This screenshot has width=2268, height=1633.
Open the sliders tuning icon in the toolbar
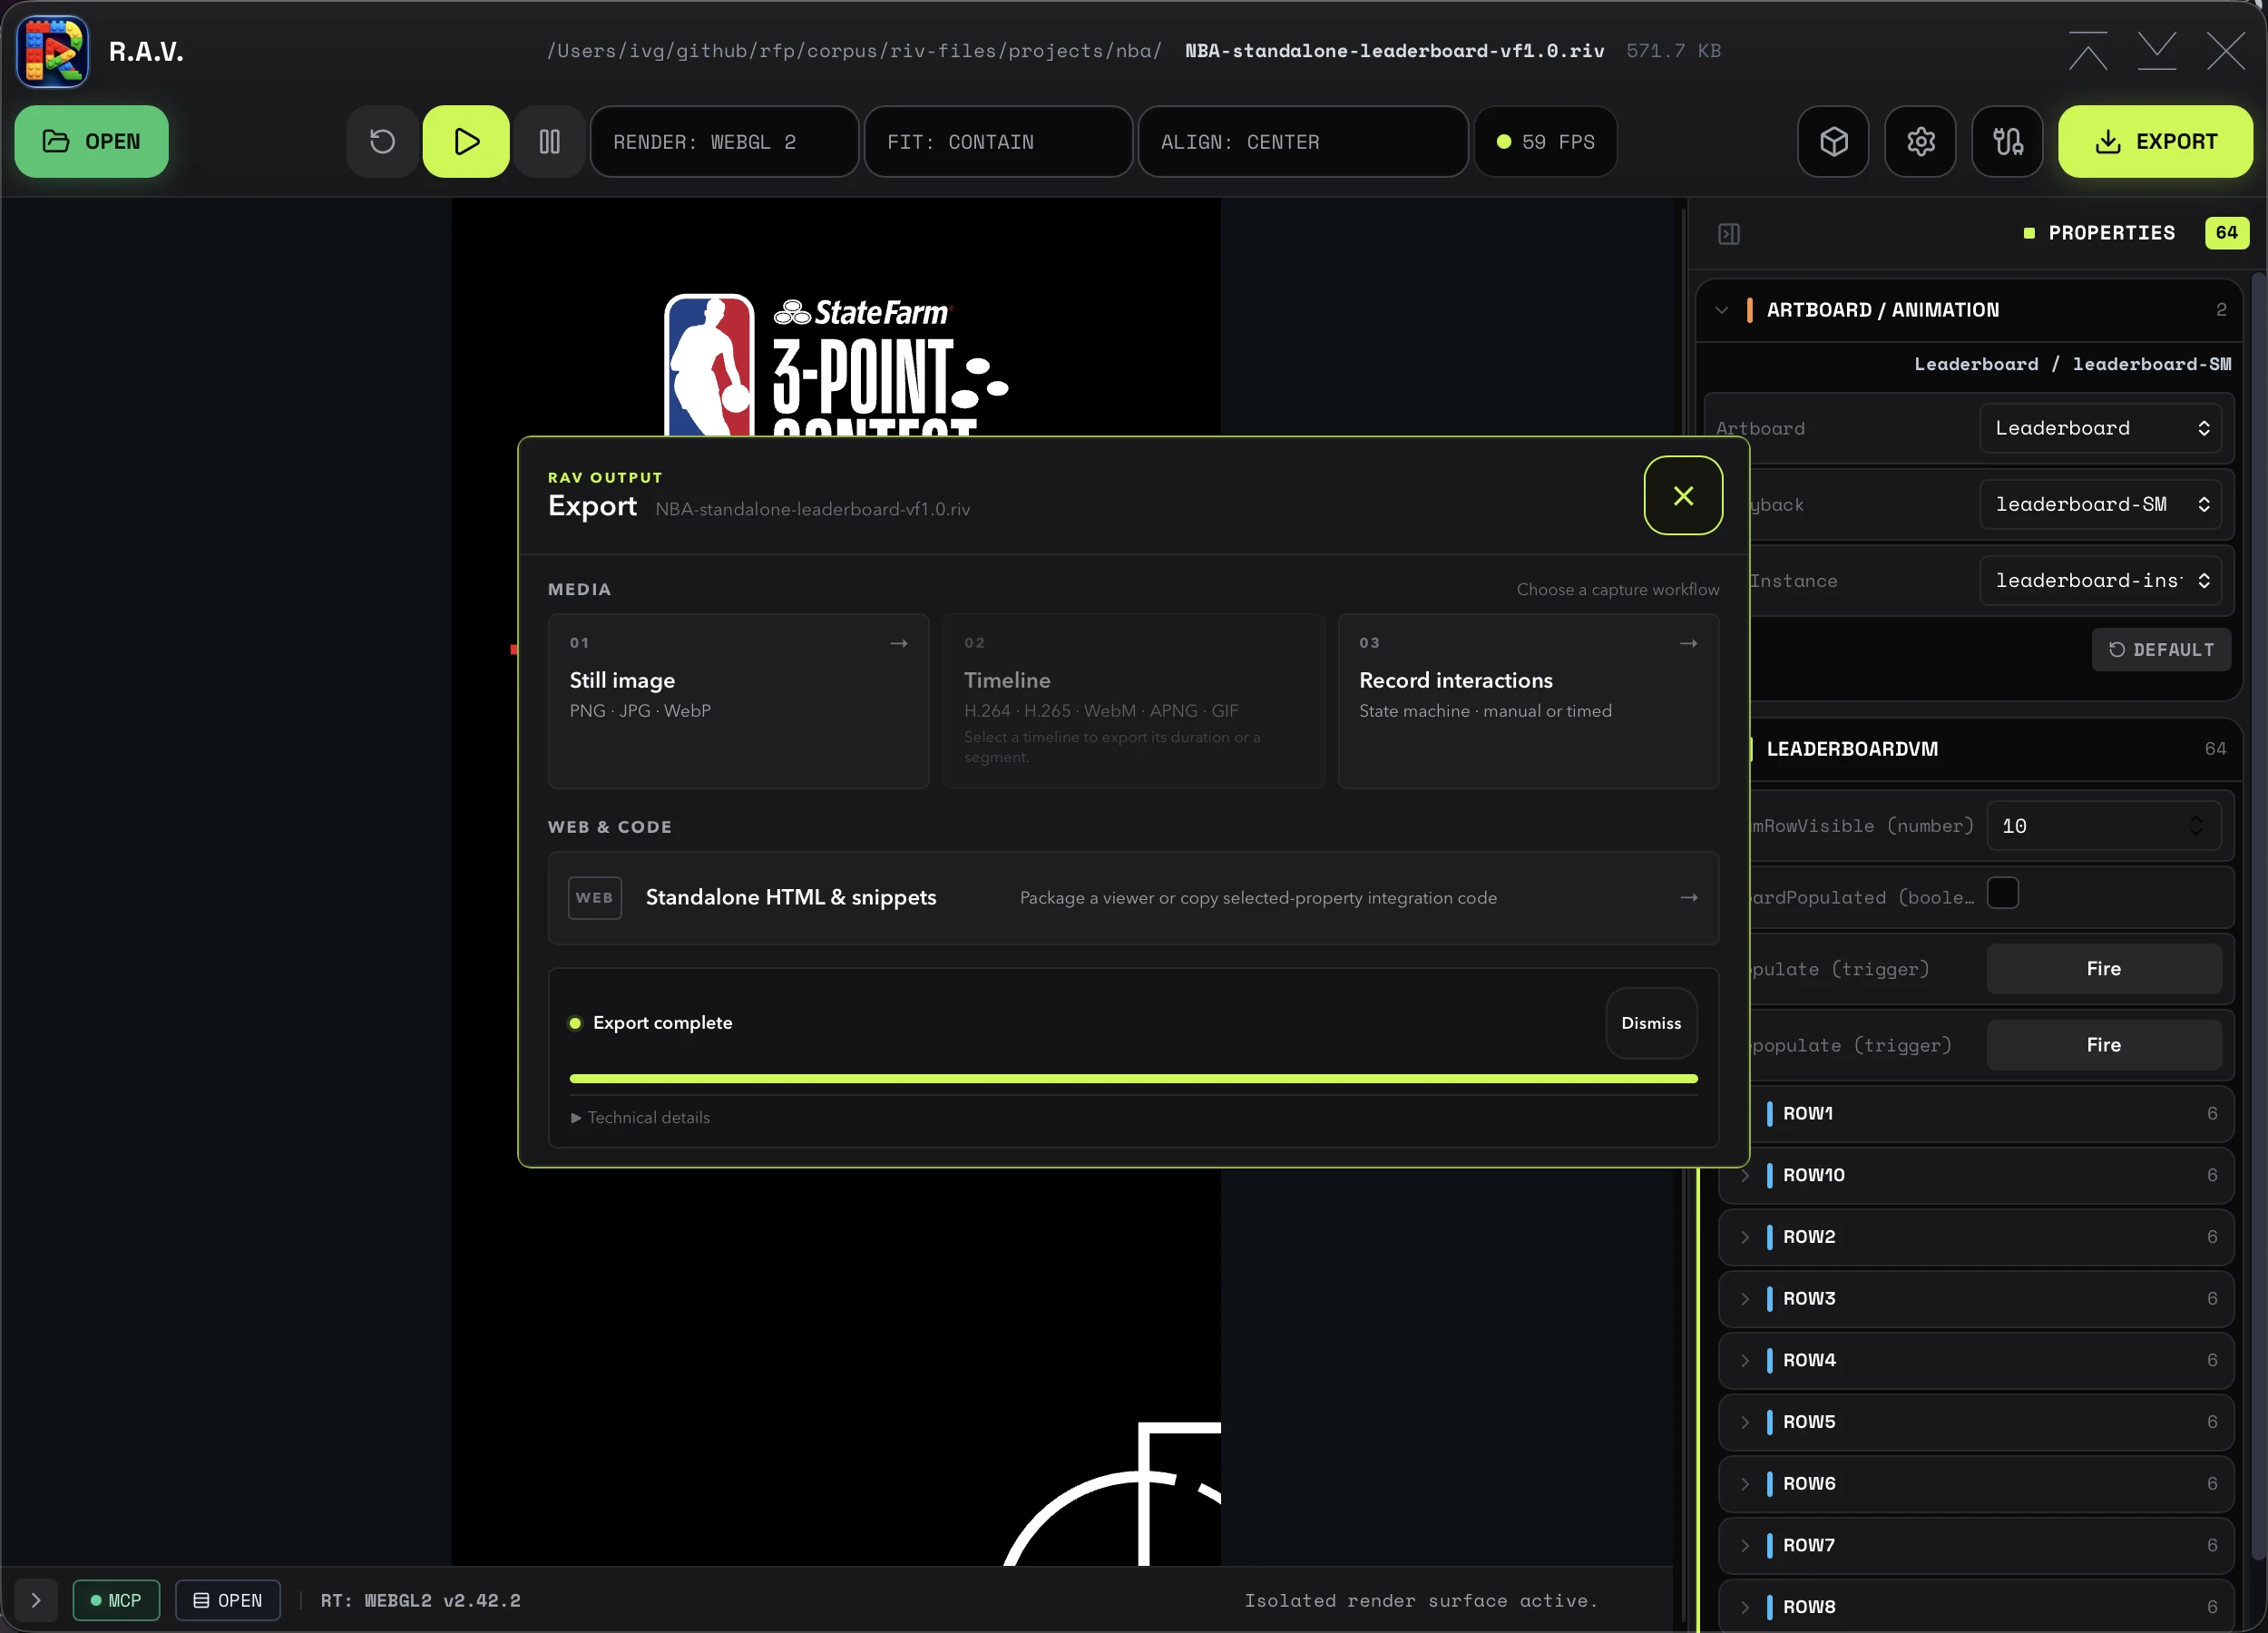(x=2007, y=141)
